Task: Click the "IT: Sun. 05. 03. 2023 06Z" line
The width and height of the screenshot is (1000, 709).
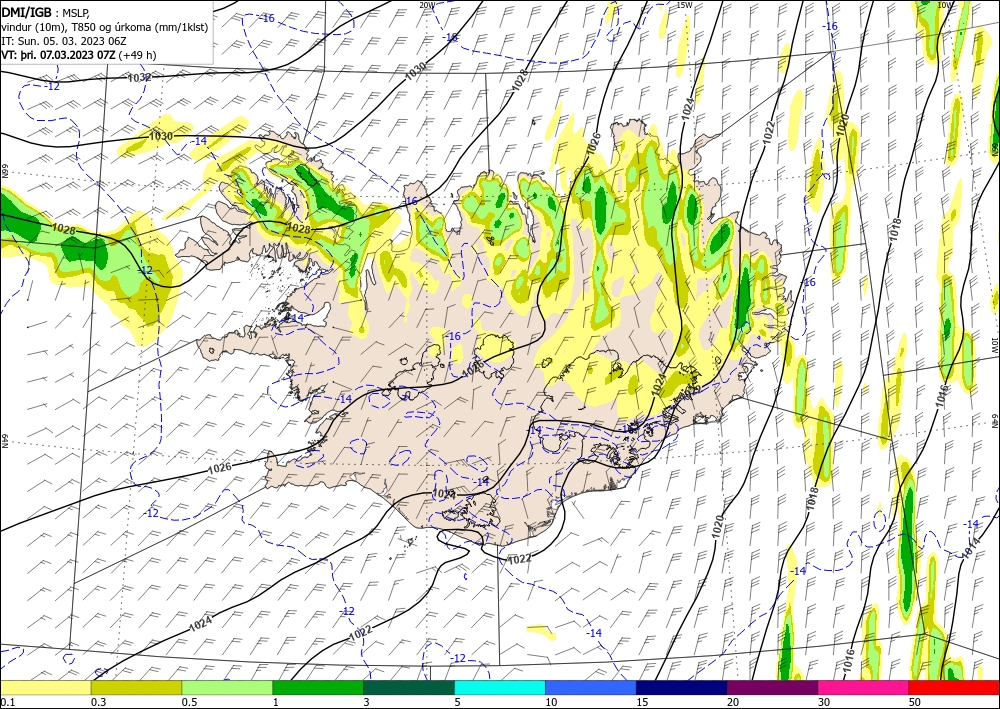Action: tap(64, 41)
